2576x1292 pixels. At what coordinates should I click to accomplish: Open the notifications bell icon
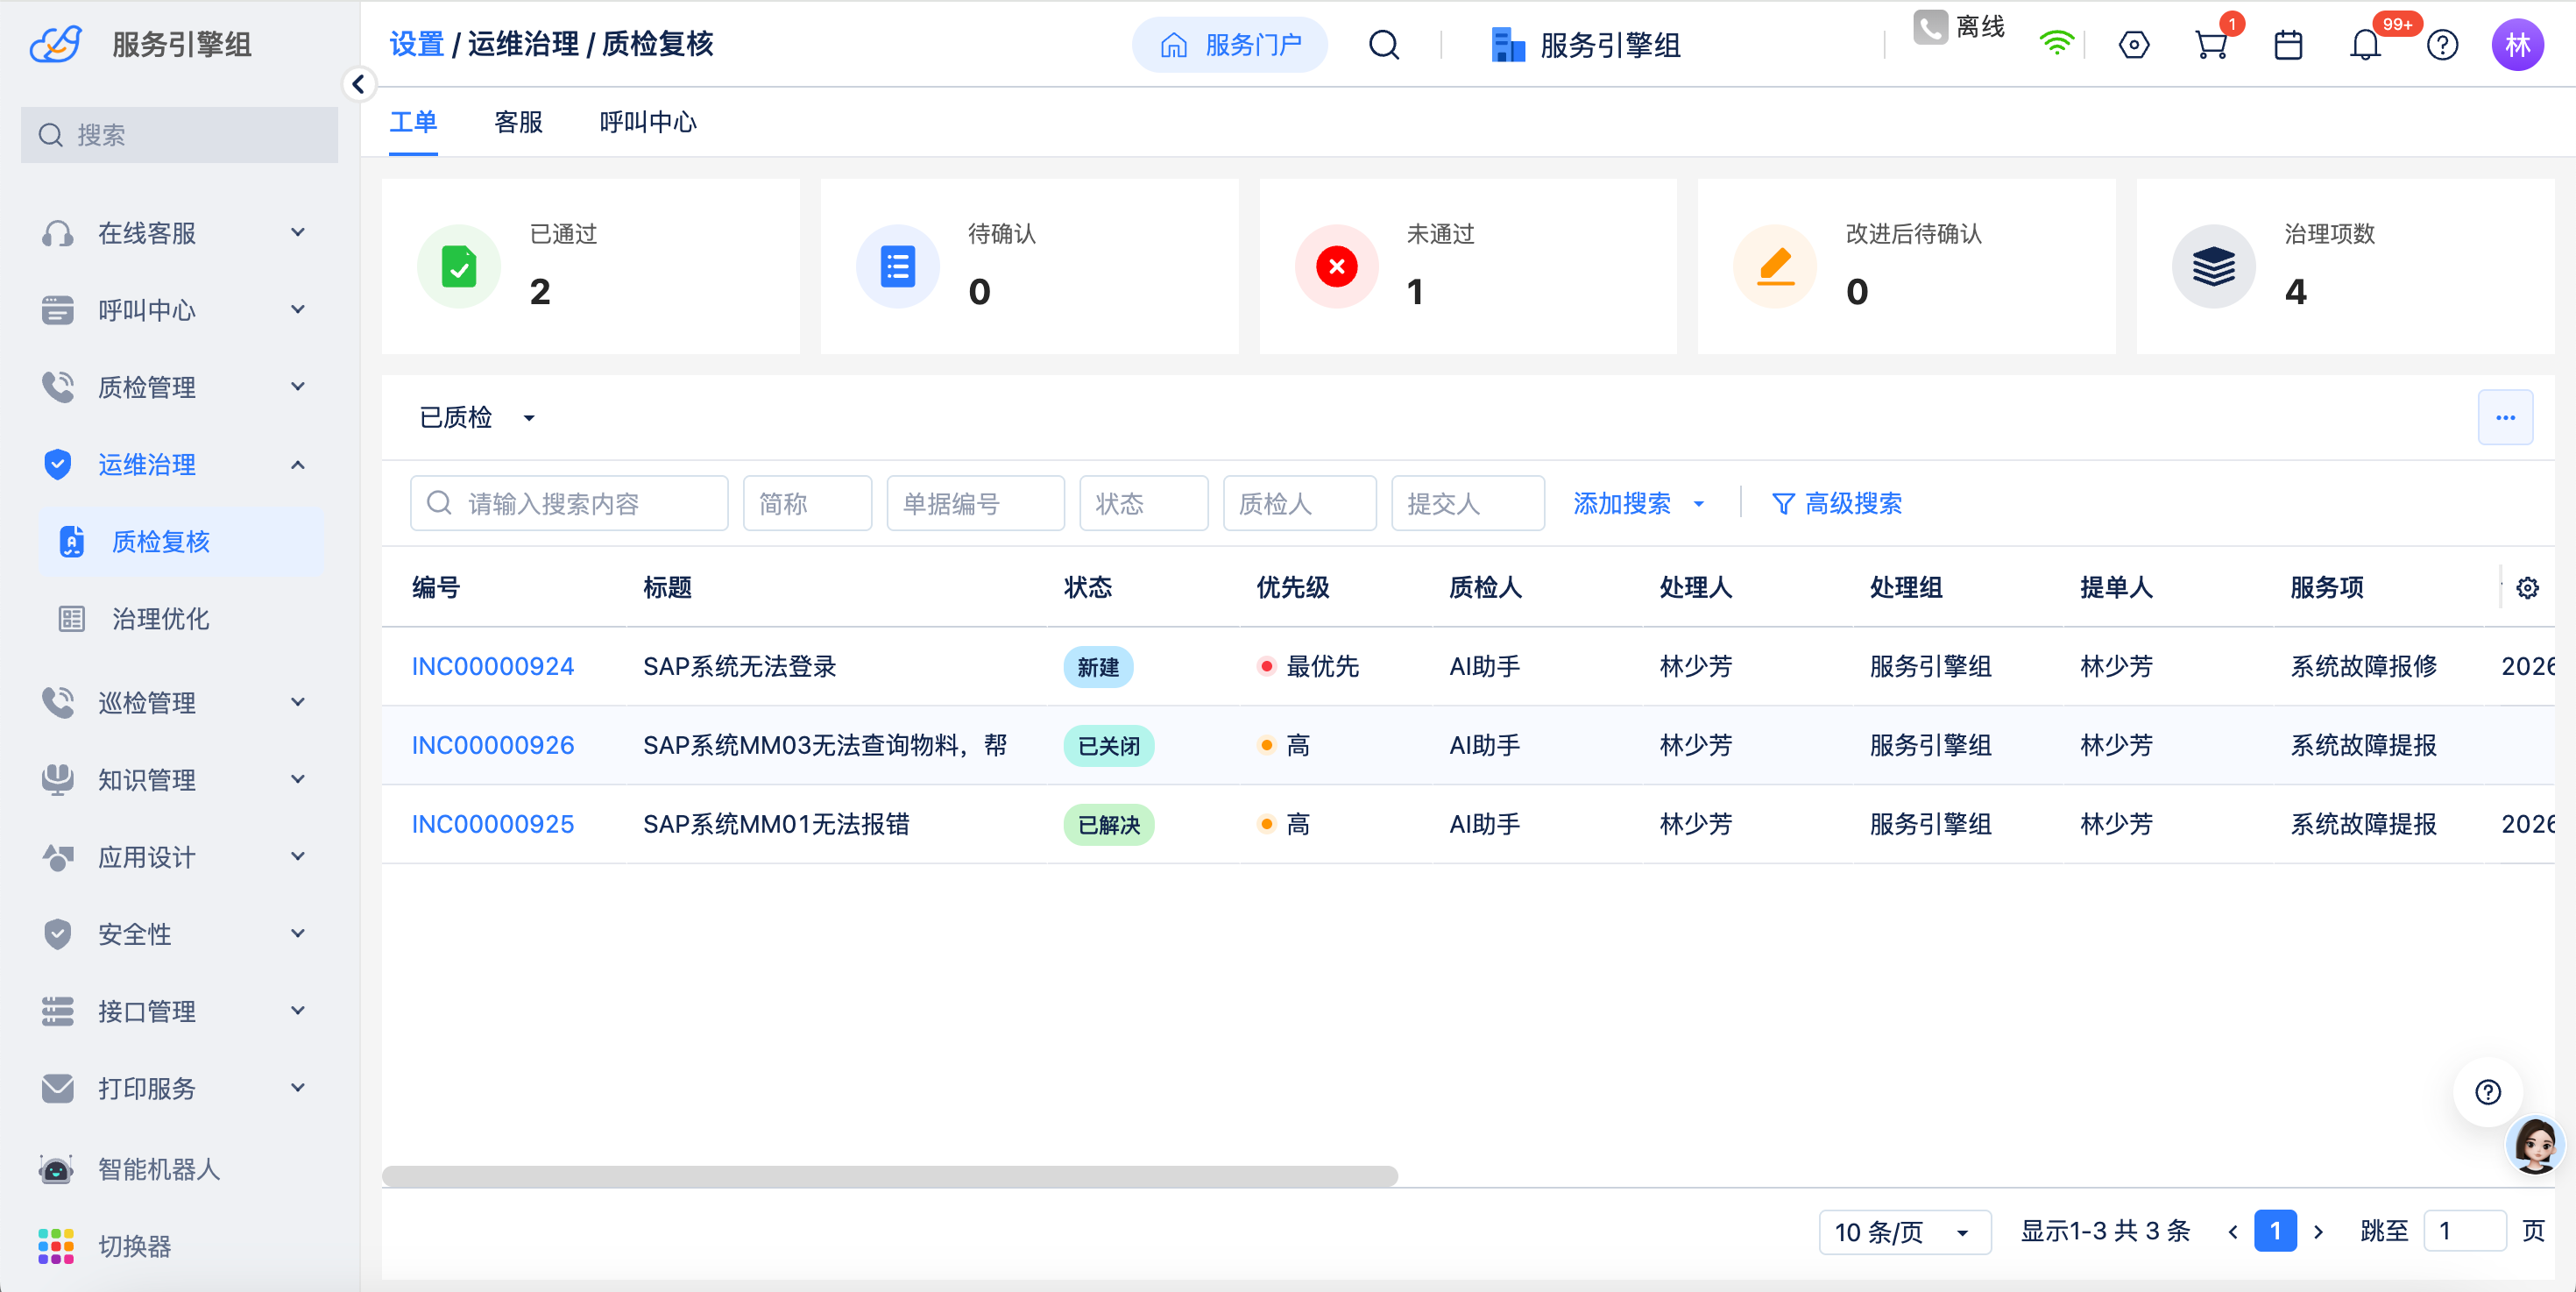[2365, 45]
